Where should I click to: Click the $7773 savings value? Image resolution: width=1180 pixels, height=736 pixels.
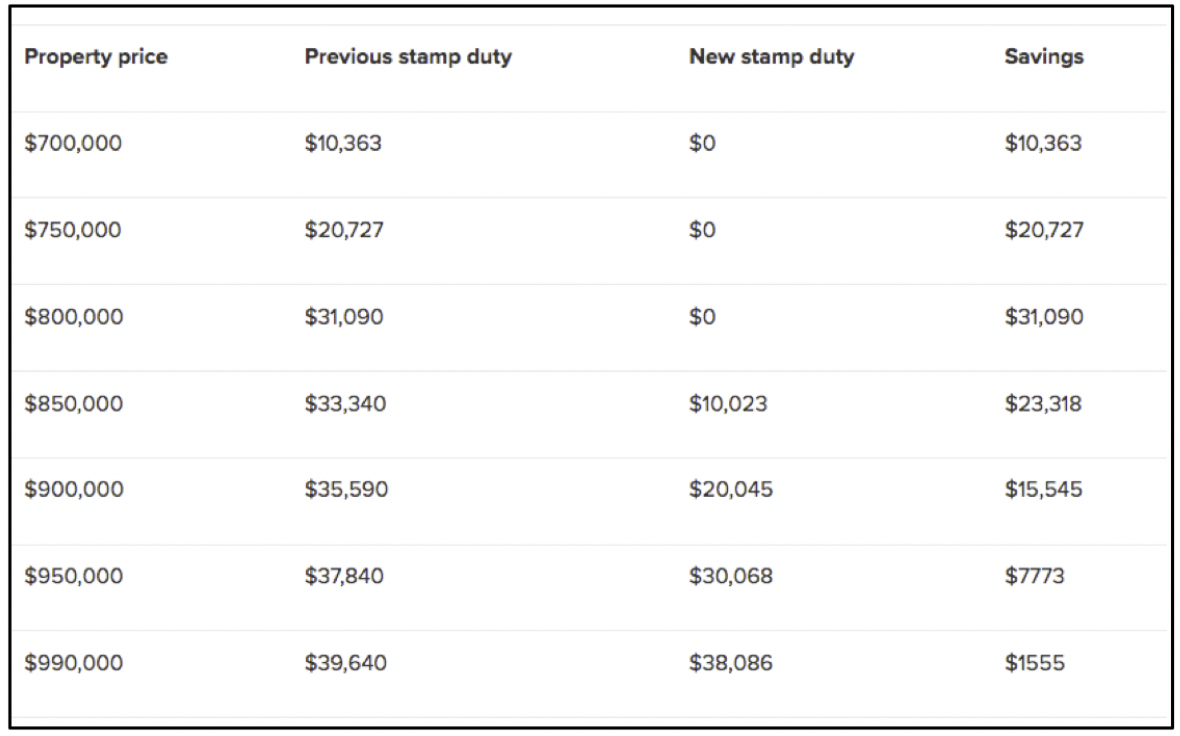pos(1035,576)
